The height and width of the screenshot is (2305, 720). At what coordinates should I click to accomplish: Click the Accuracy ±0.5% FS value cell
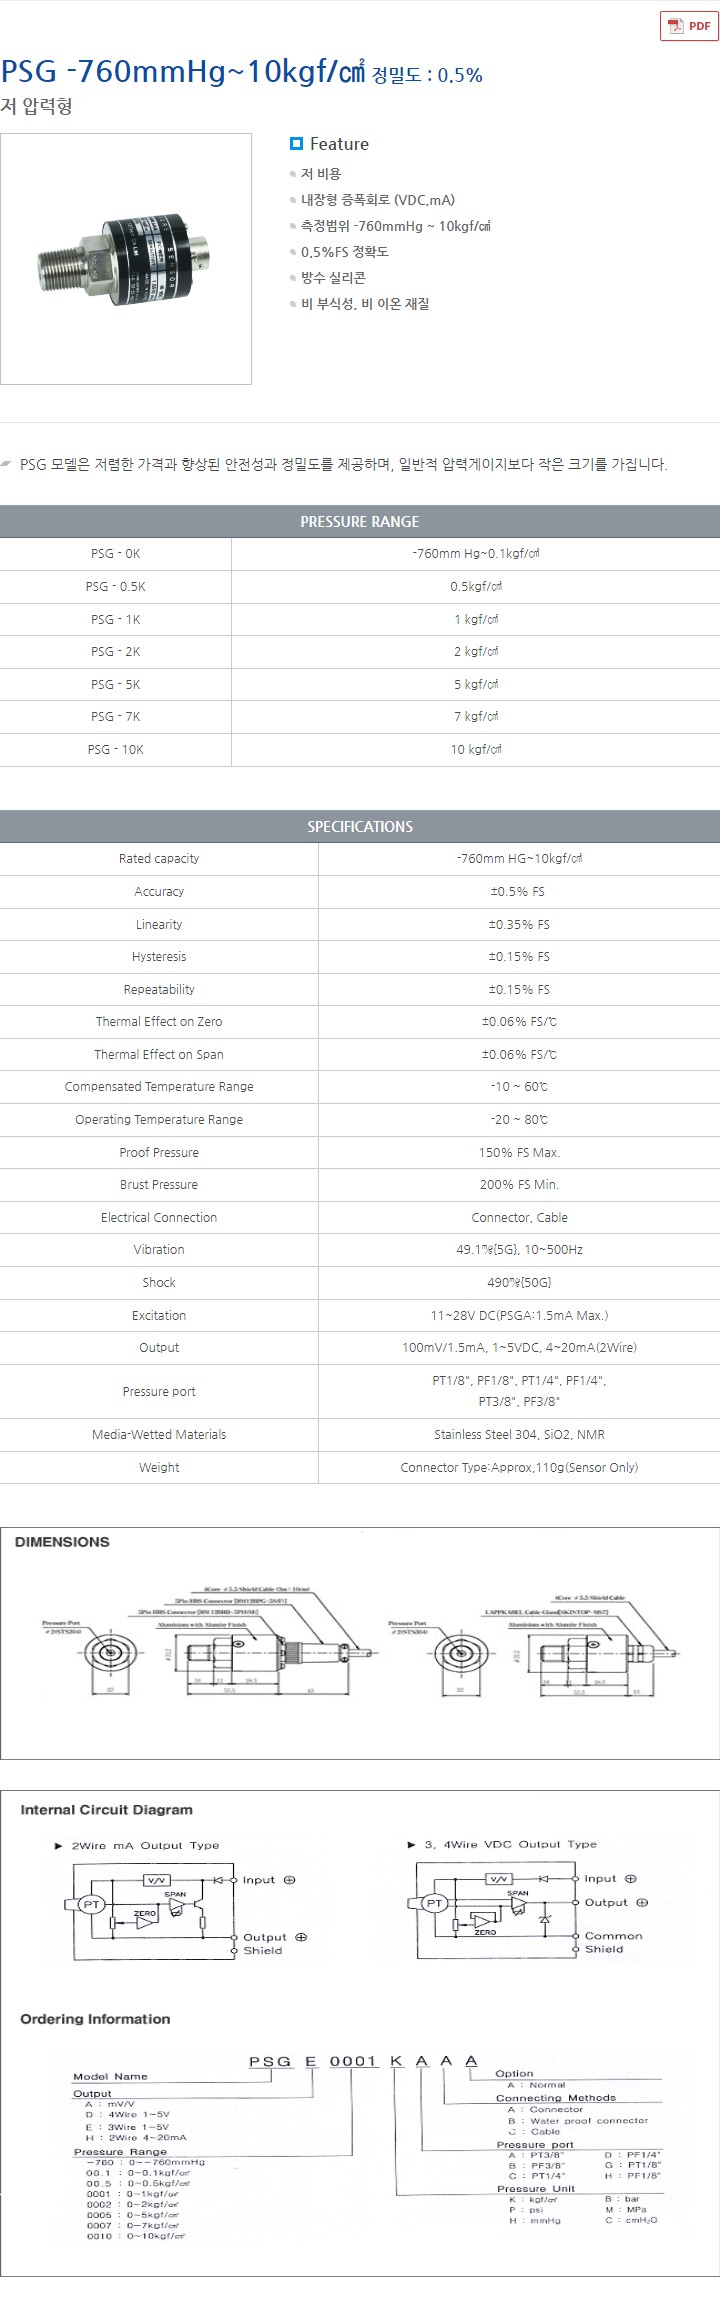519,892
